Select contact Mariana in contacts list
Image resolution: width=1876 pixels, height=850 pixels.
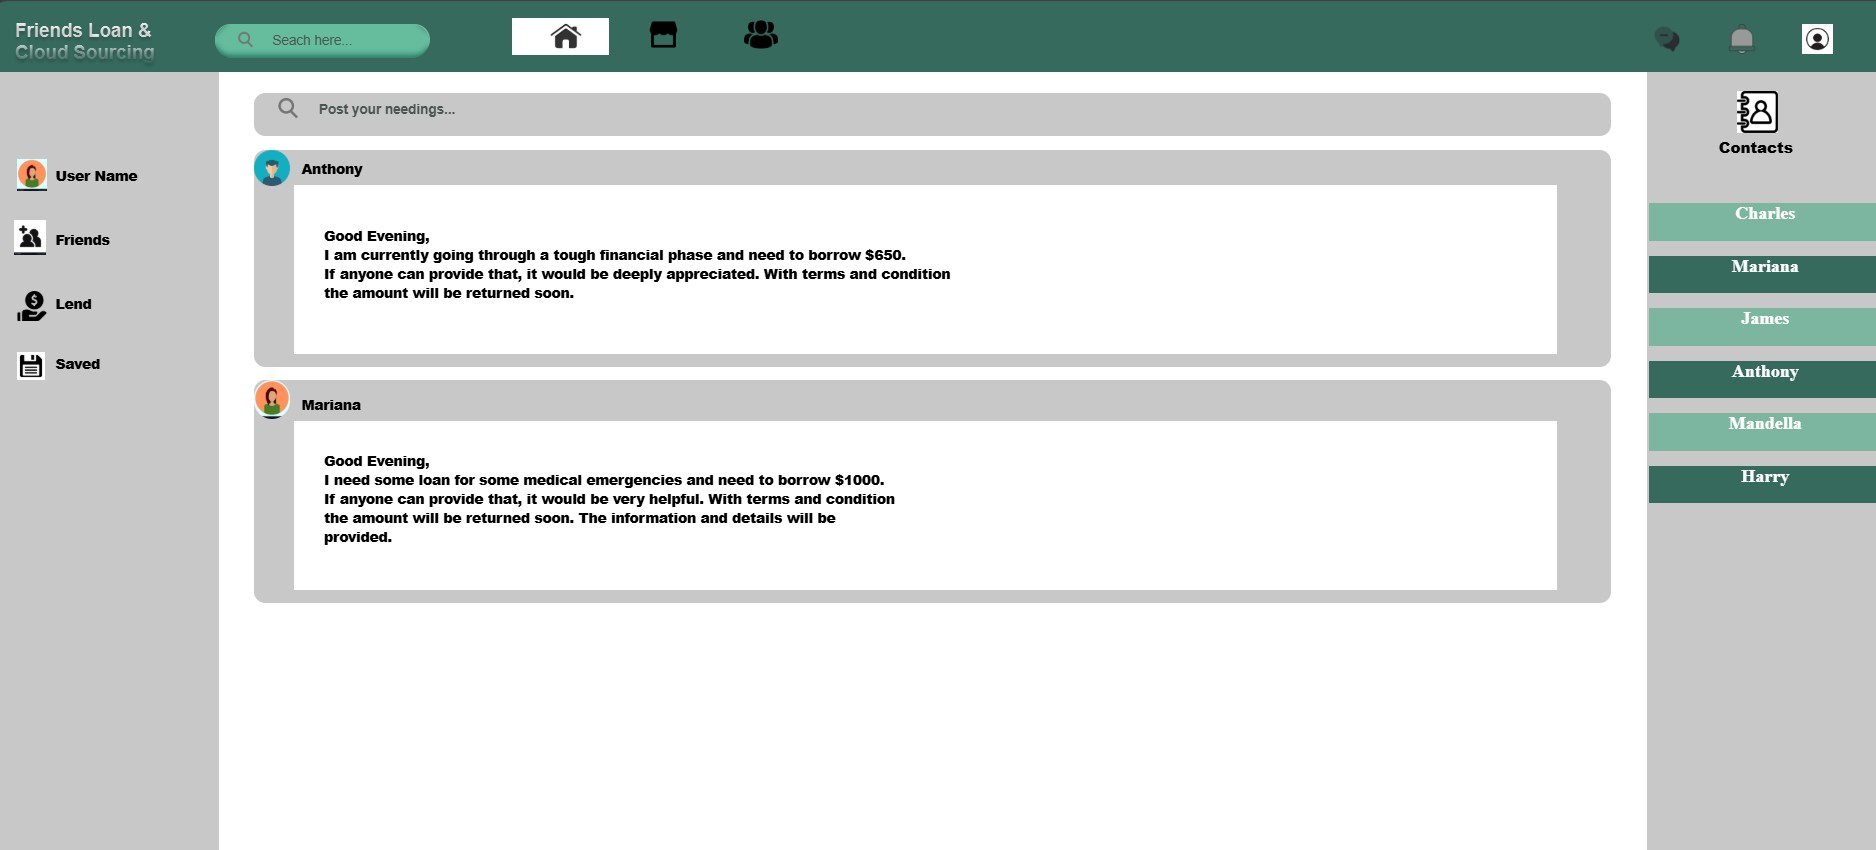pos(1762,274)
